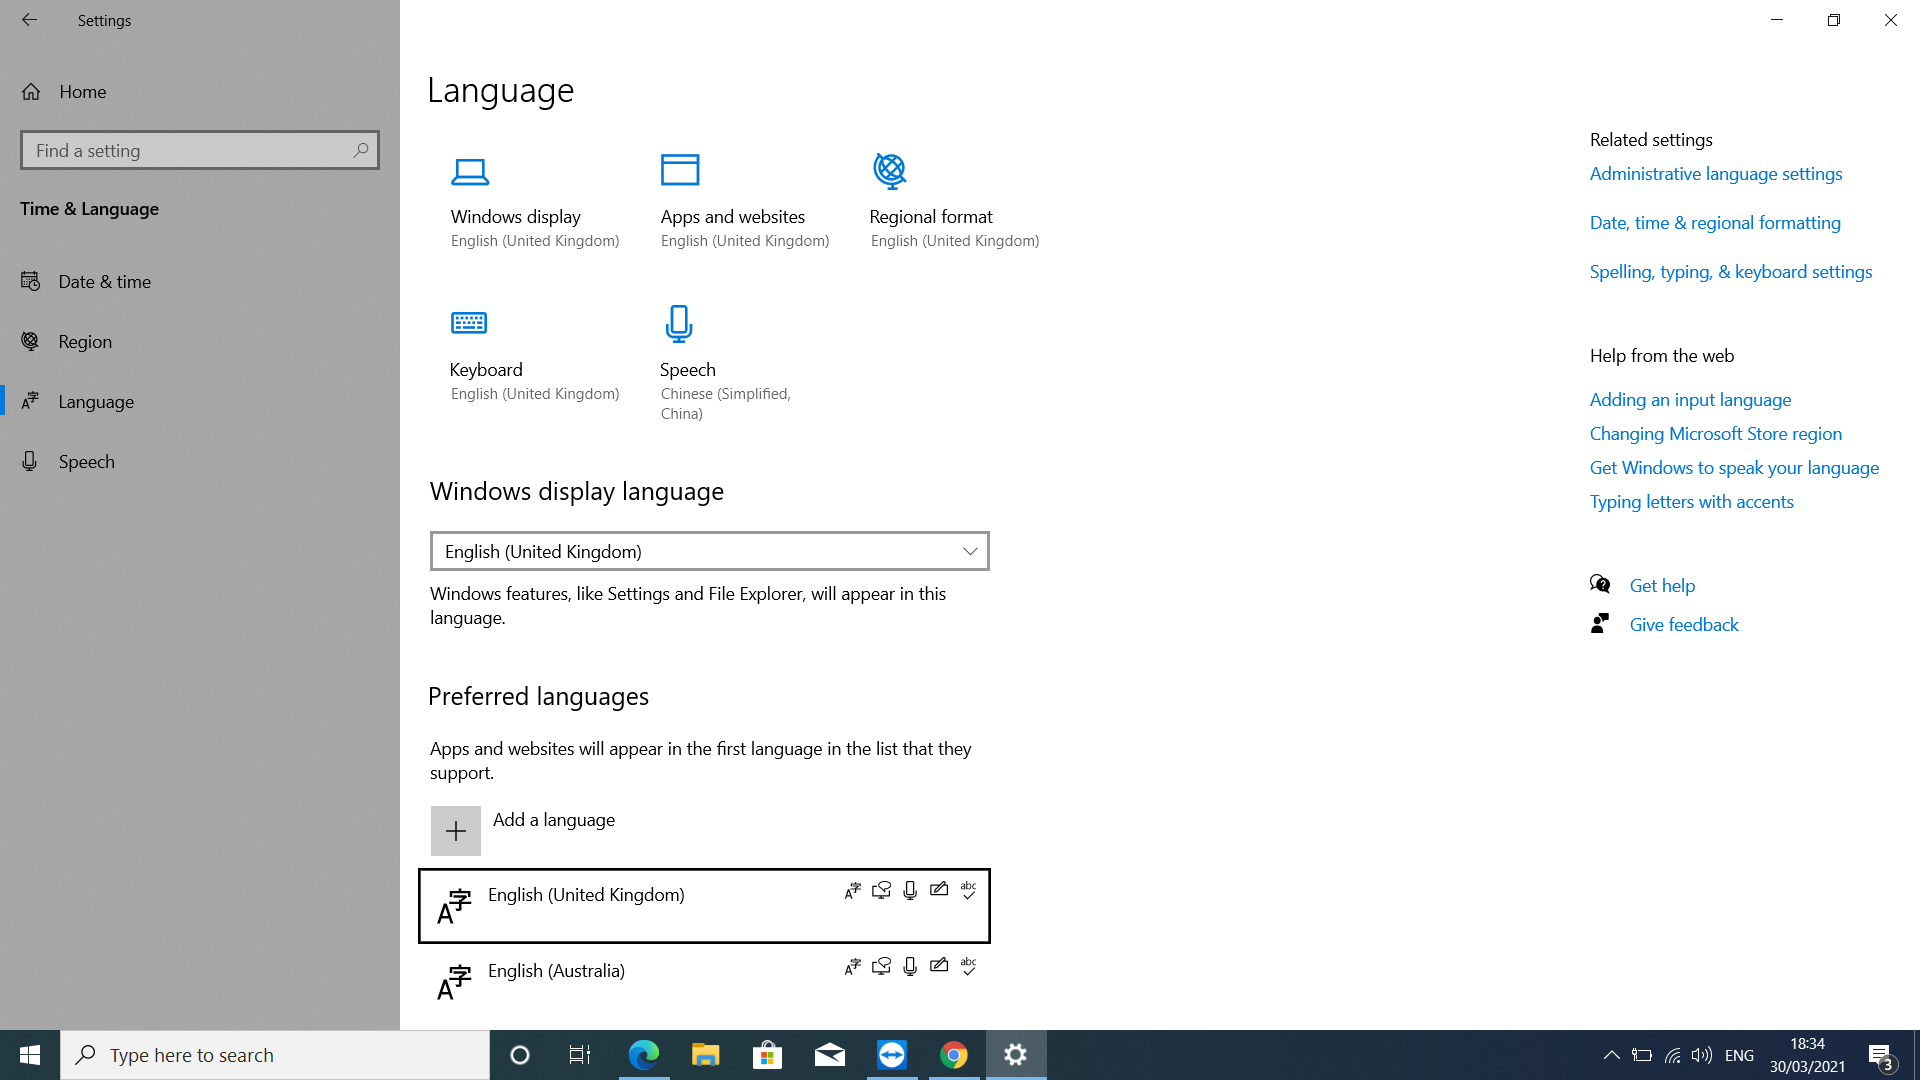Viewport: 1920px width, 1080px height.
Task: Click the battery icon in system tray
Action: point(1642,1055)
